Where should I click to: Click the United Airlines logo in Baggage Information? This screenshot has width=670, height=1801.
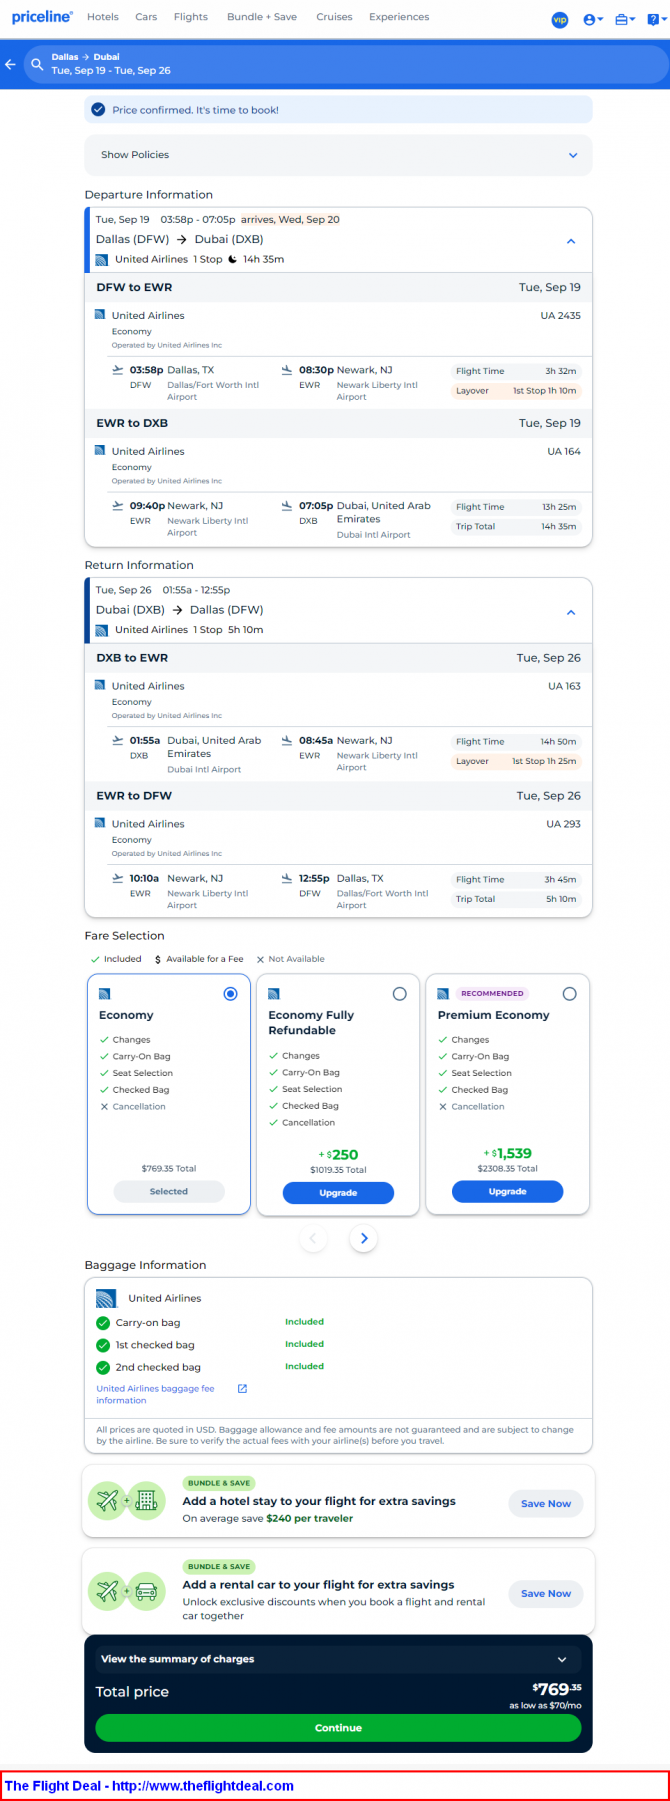106,1299
